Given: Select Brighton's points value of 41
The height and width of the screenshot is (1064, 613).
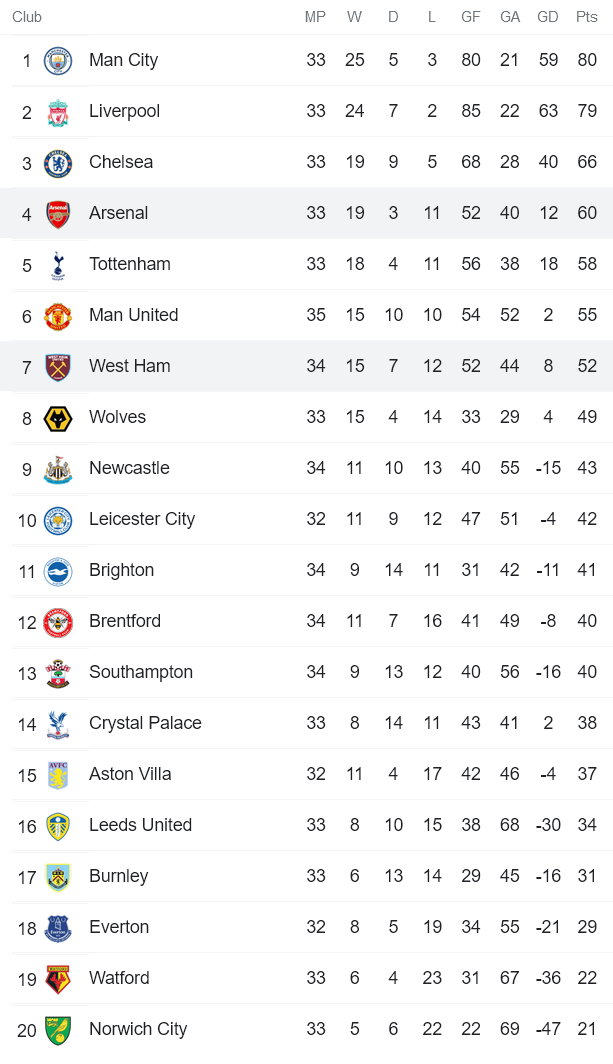Looking at the screenshot, I should pyautogui.click(x=587, y=570).
